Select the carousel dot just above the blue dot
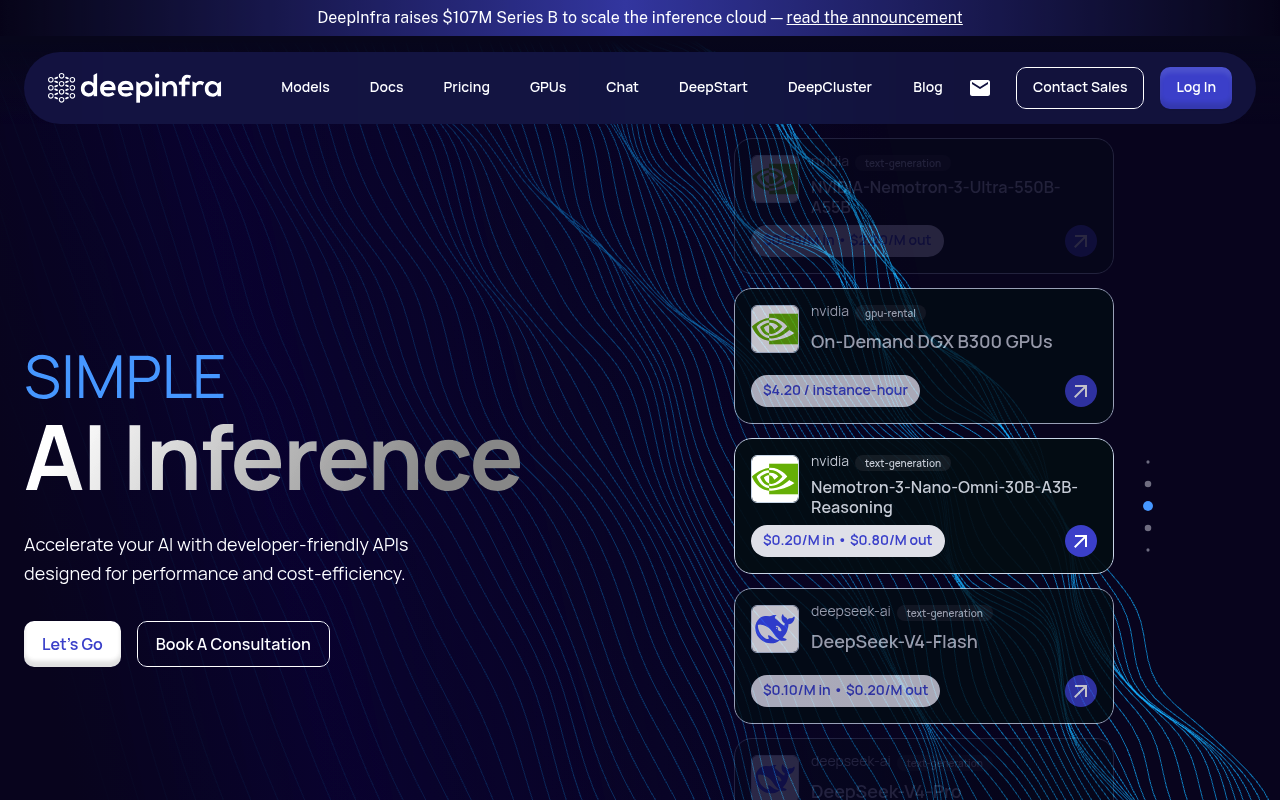The width and height of the screenshot is (1280, 800). point(1148,484)
